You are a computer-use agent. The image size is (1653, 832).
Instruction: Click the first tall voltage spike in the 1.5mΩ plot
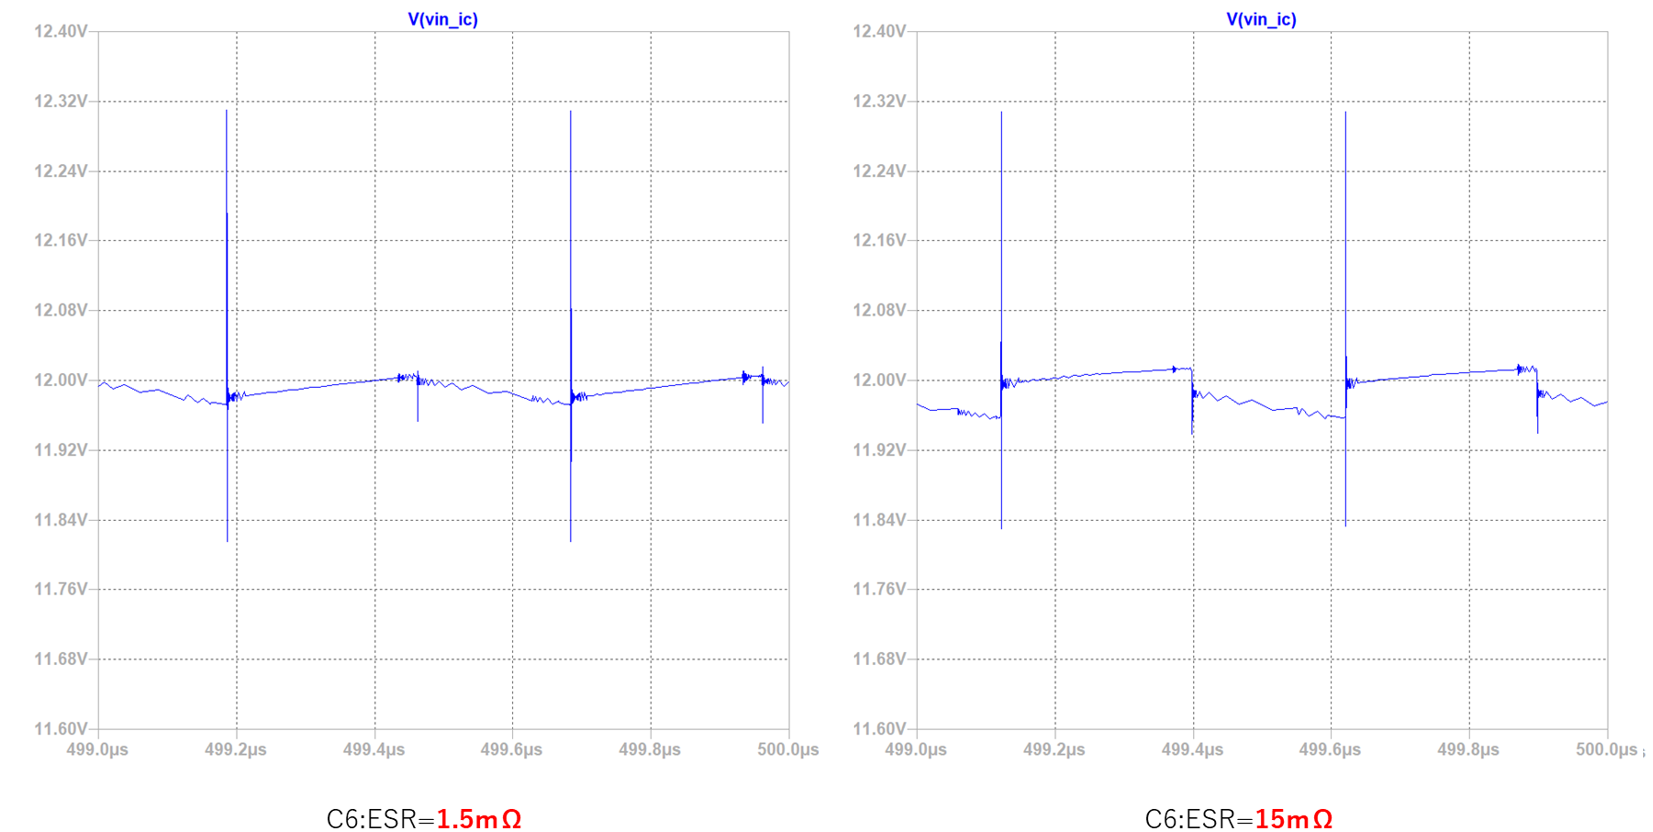(227, 250)
